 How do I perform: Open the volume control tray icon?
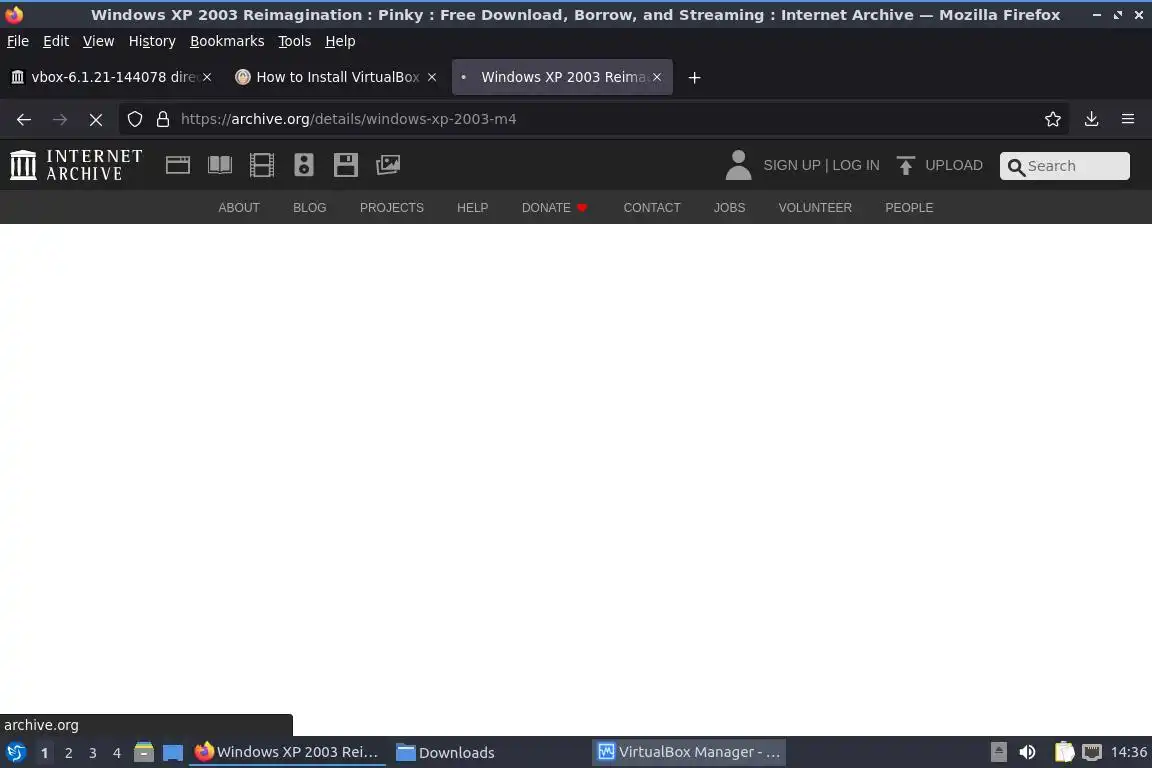click(x=1027, y=753)
